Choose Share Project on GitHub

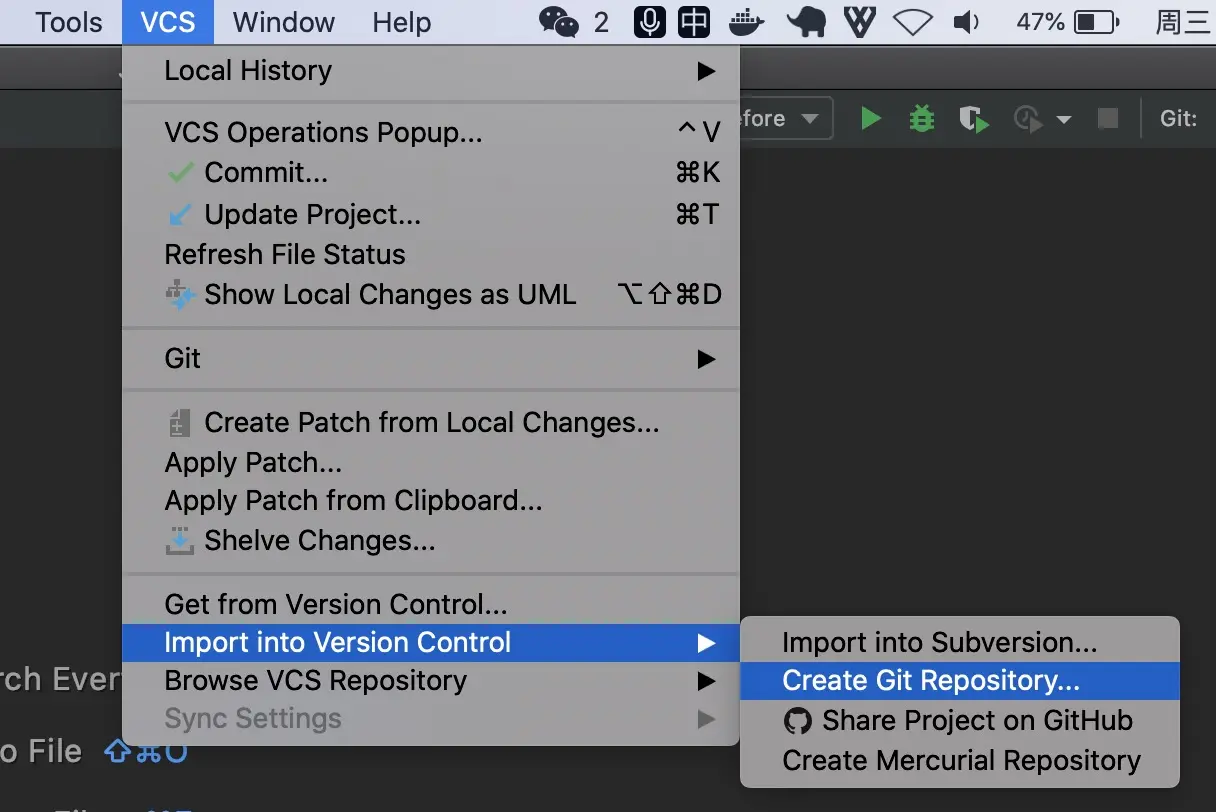coord(960,721)
